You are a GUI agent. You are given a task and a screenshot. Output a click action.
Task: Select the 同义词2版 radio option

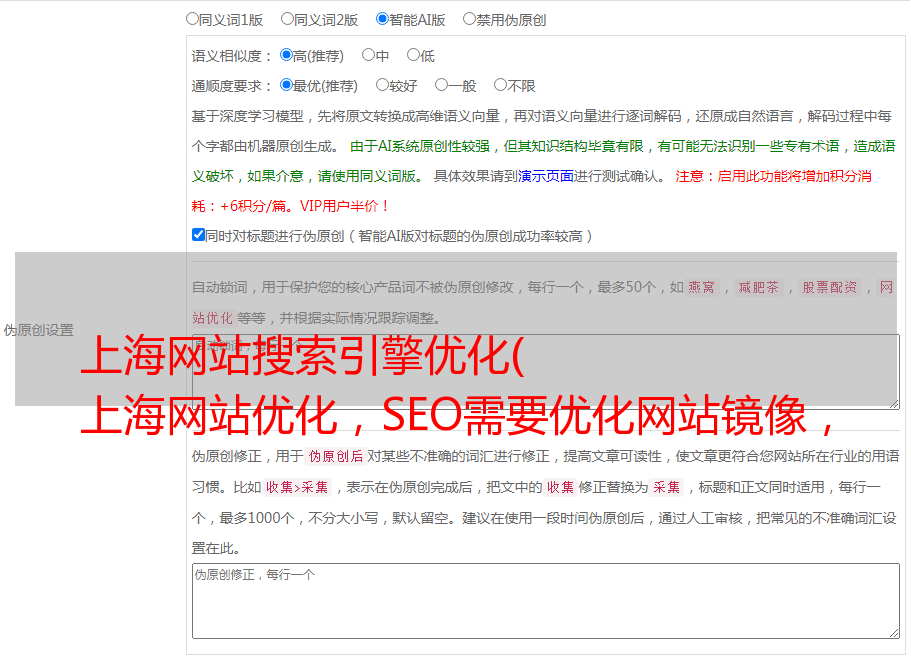pyautogui.click(x=287, y=19)
